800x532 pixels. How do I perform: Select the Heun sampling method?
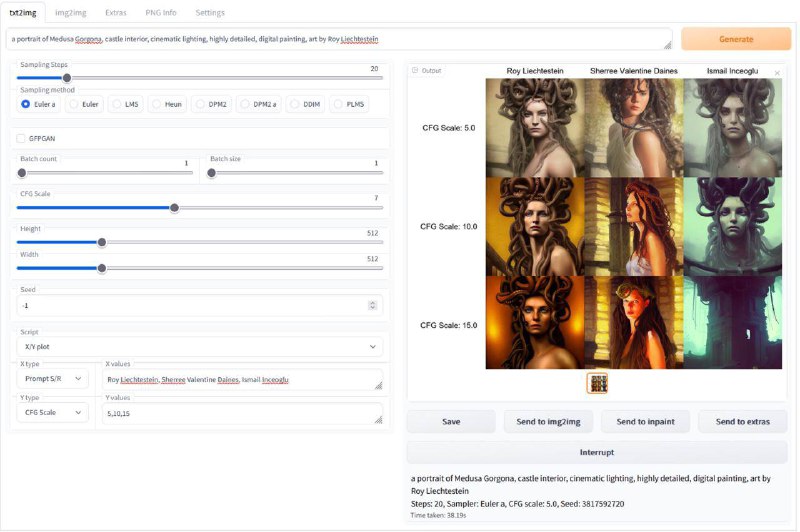[167, 104]
